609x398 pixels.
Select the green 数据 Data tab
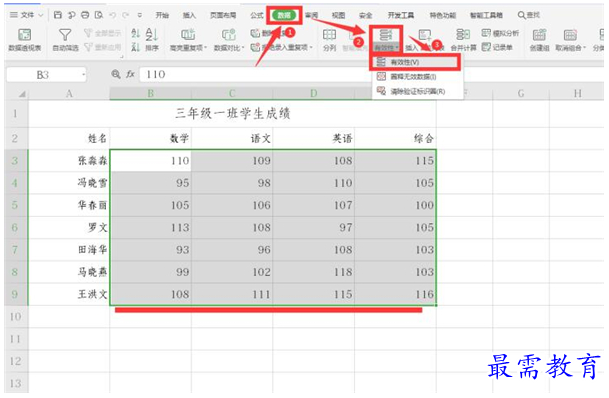coord(284,15)
